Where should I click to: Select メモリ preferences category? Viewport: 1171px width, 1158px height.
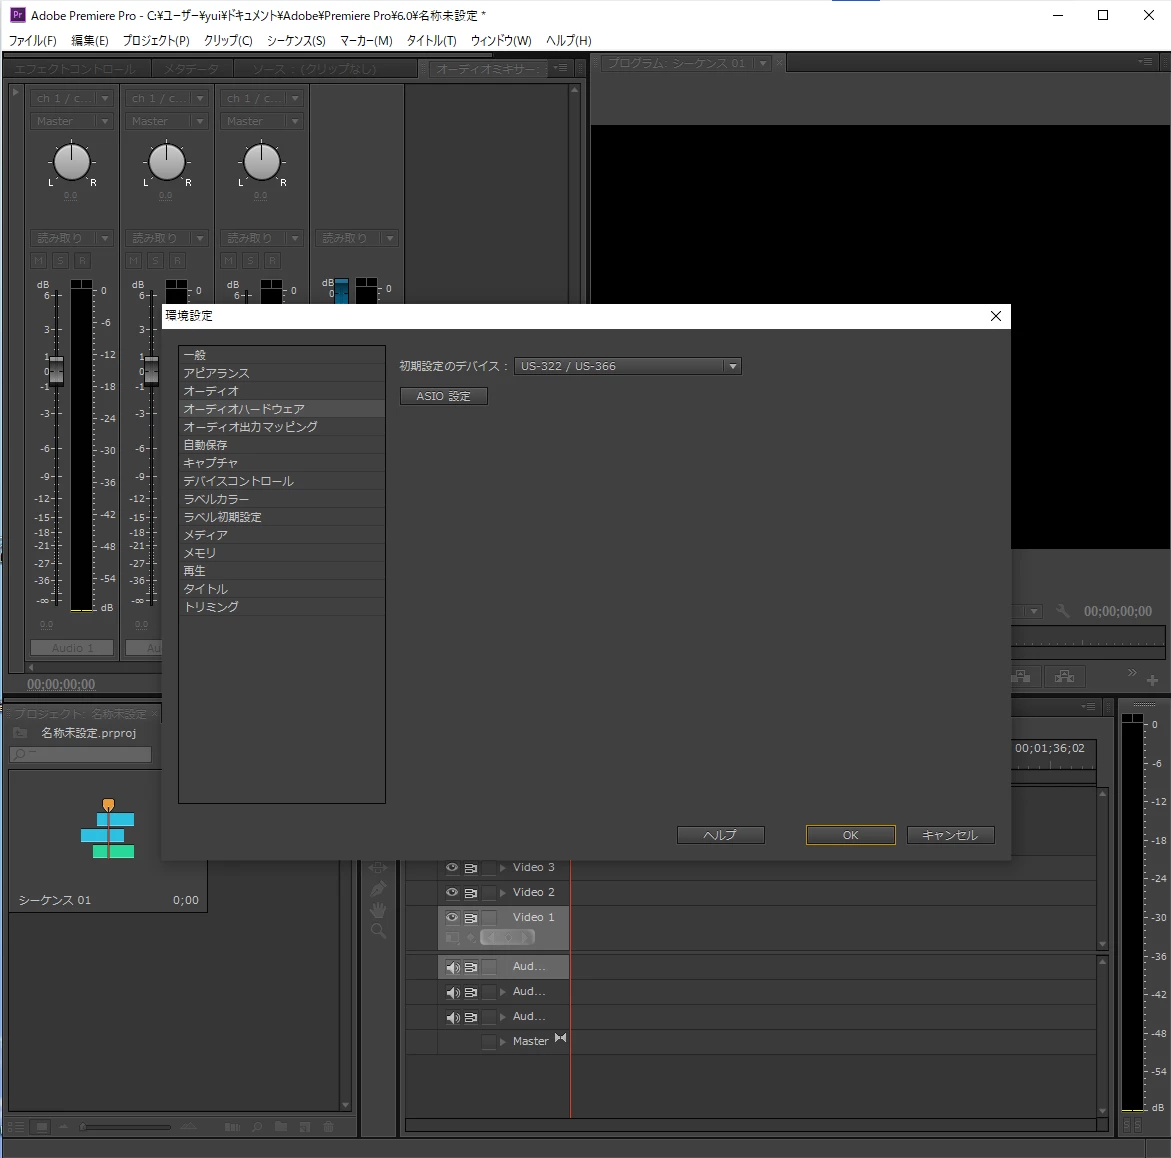click(x=282, y=552)
